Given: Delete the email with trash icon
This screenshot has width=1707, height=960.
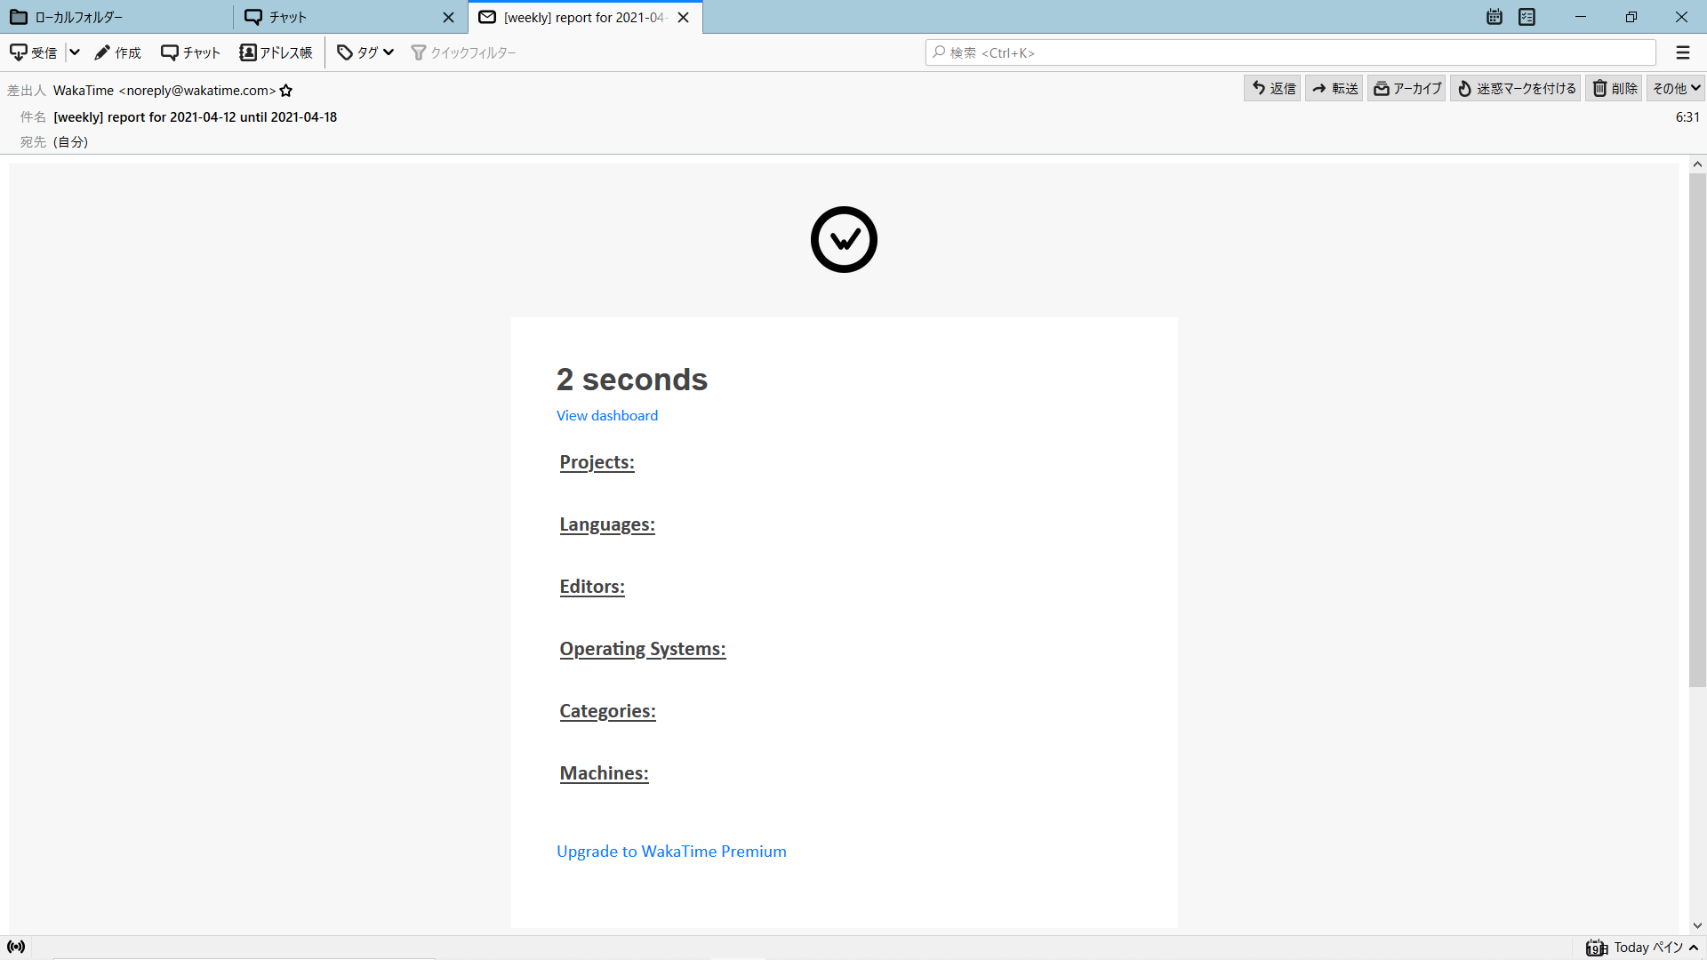Looking at the screenshot, I should click(1614, 89).
